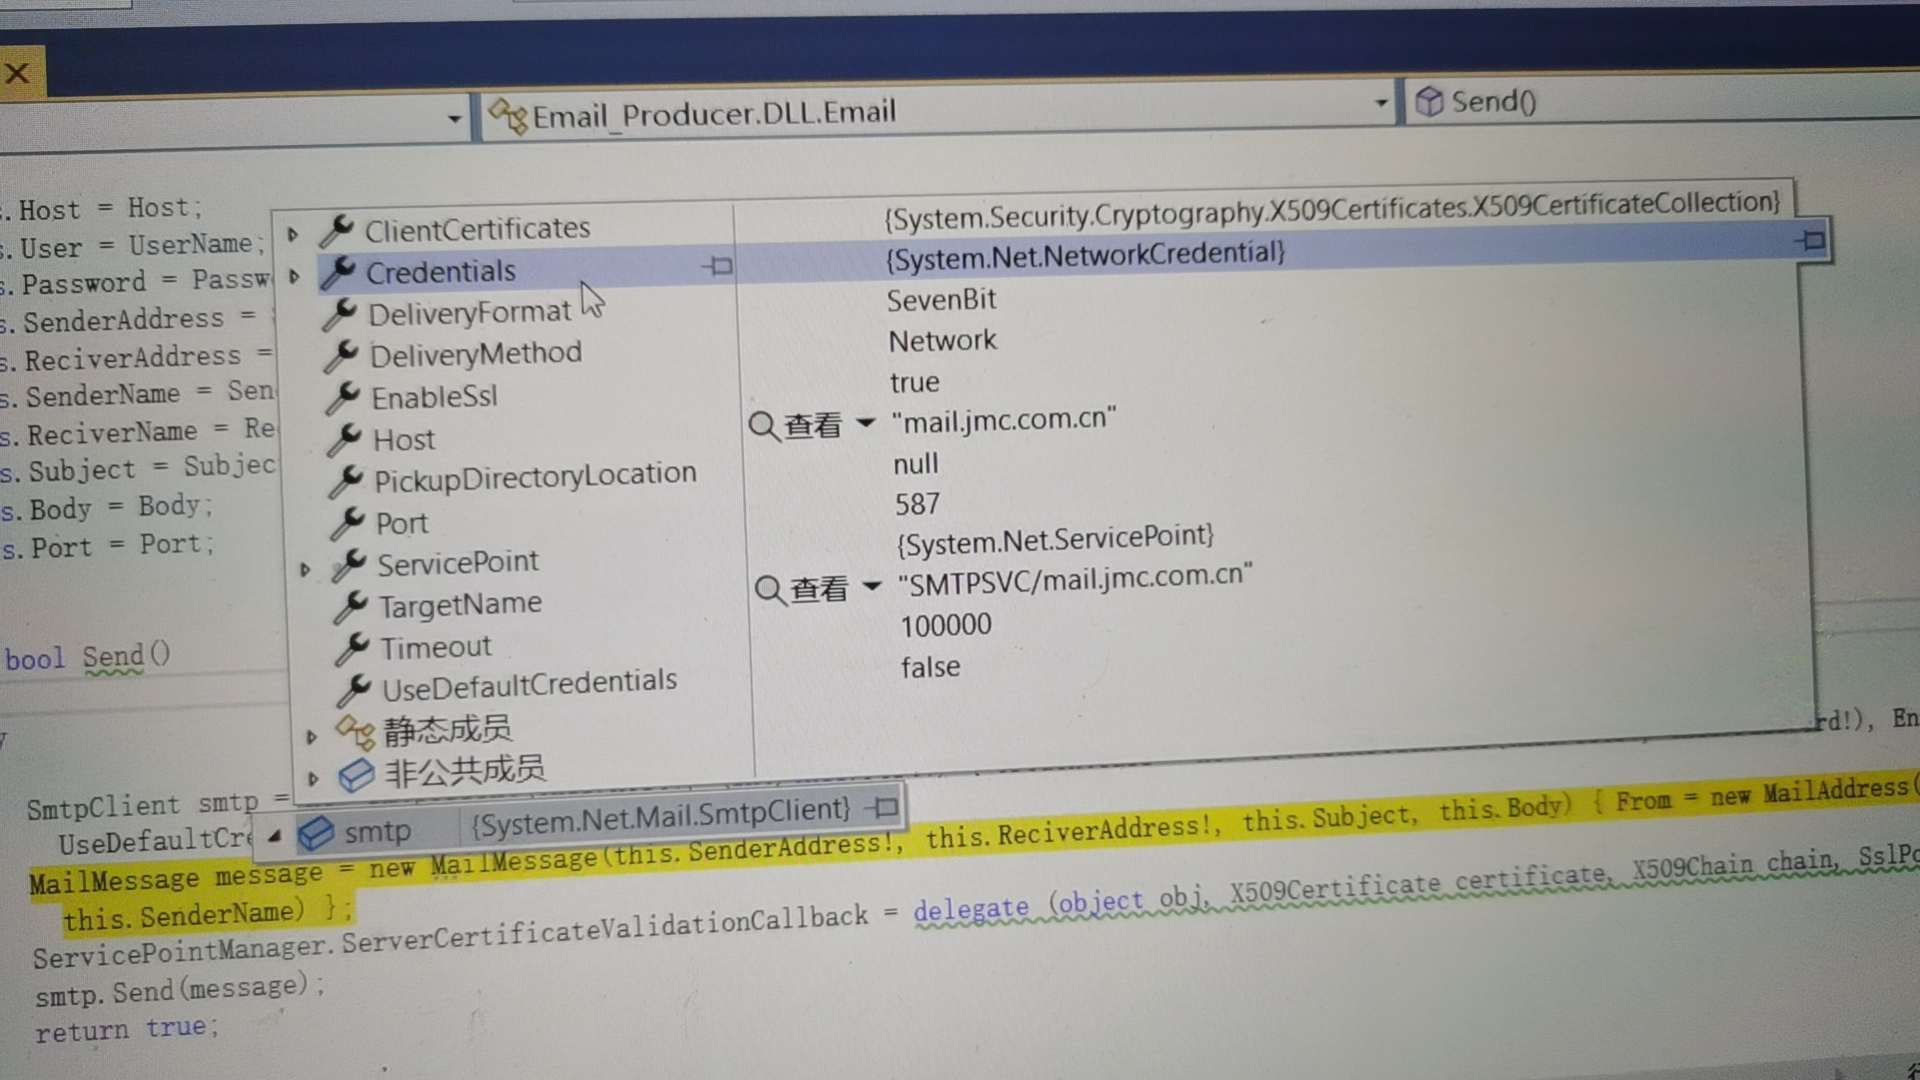Click the Port wrench icon
This screenshot has width=1920, height=1080.
pyautogui.click(x=349, y=523)
